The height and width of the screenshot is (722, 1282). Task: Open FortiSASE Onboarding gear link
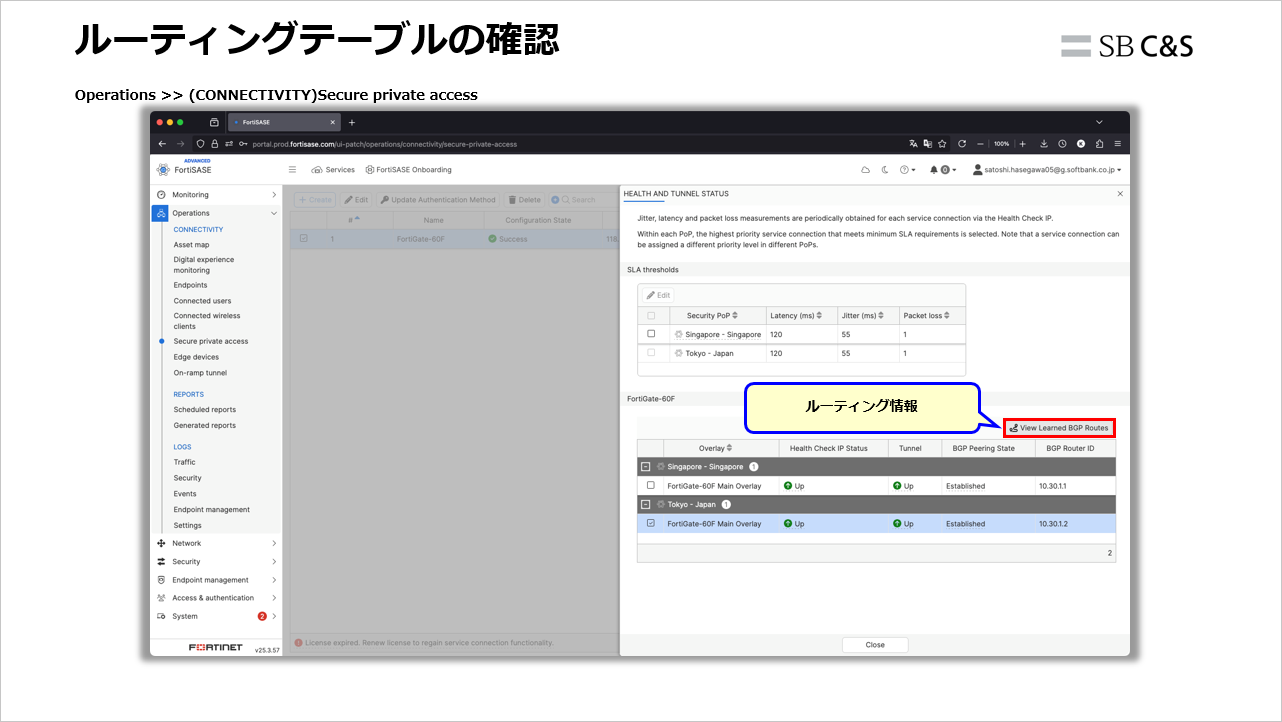click(408, 170)
